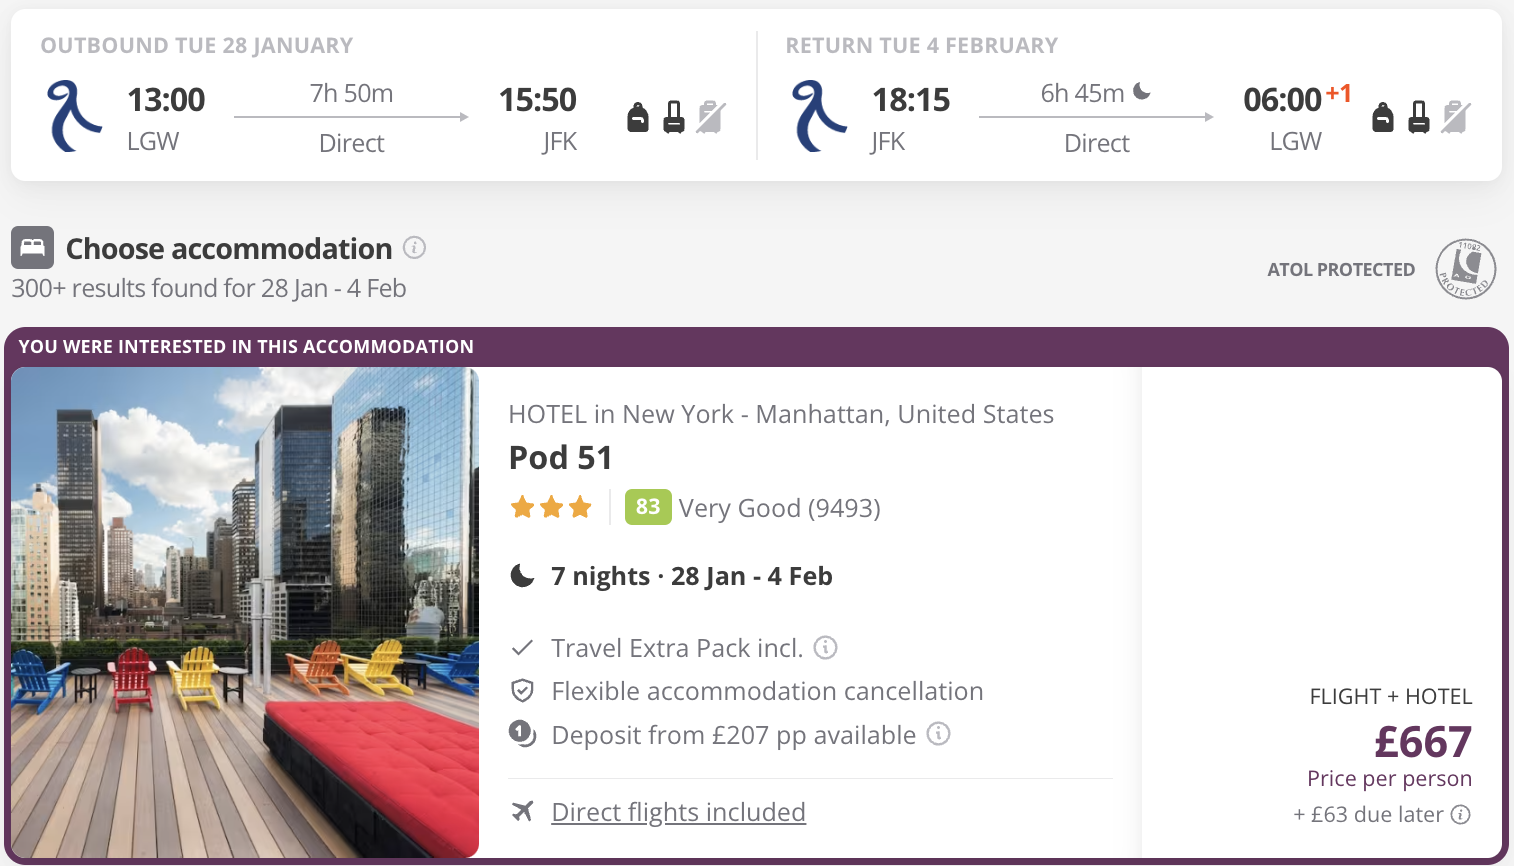Click the ATOL Protected badge logo
1514x866 pixels.
coord(1465,269)
